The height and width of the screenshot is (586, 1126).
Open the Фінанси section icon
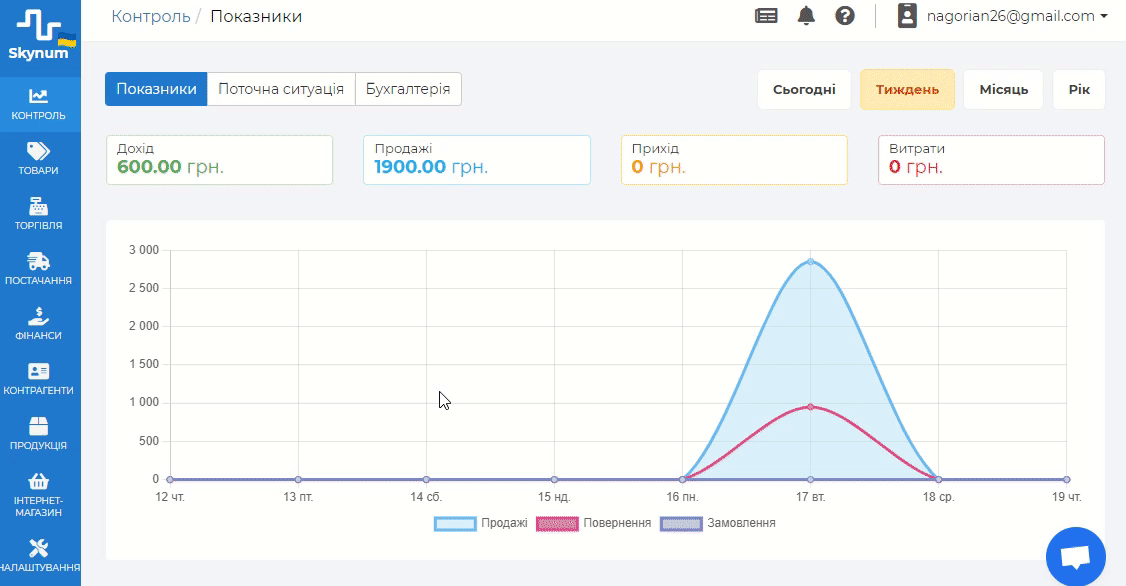pos(39,317)
